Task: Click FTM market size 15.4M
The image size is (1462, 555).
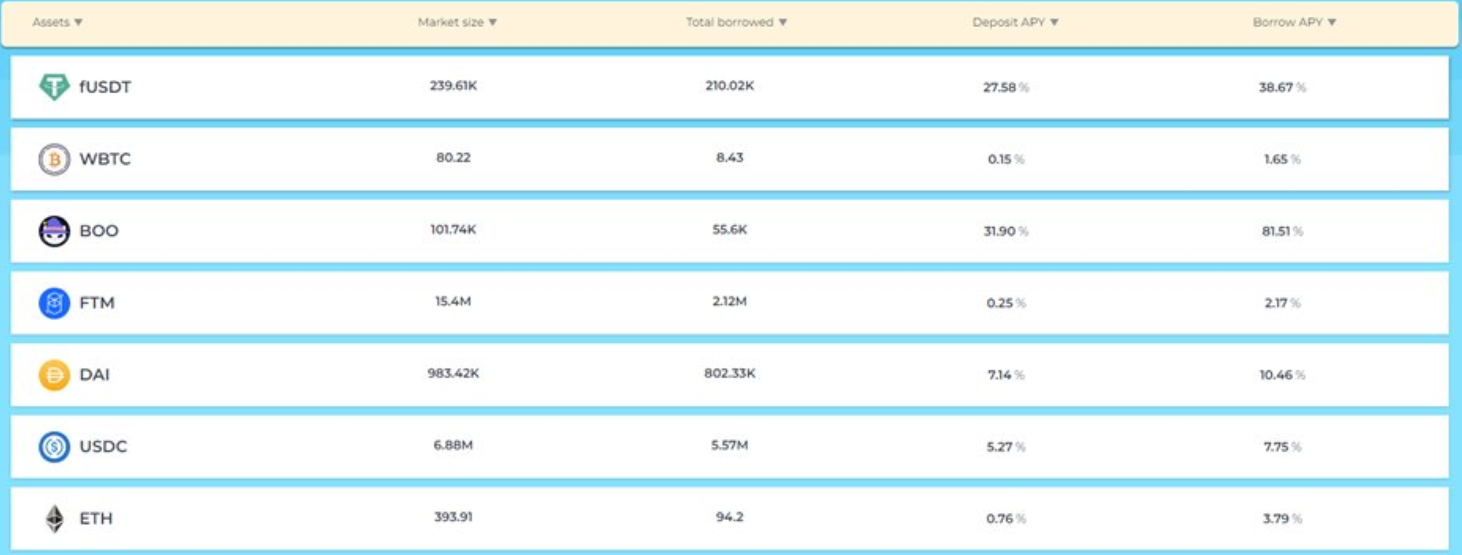Action: click(x=453, y=302)
